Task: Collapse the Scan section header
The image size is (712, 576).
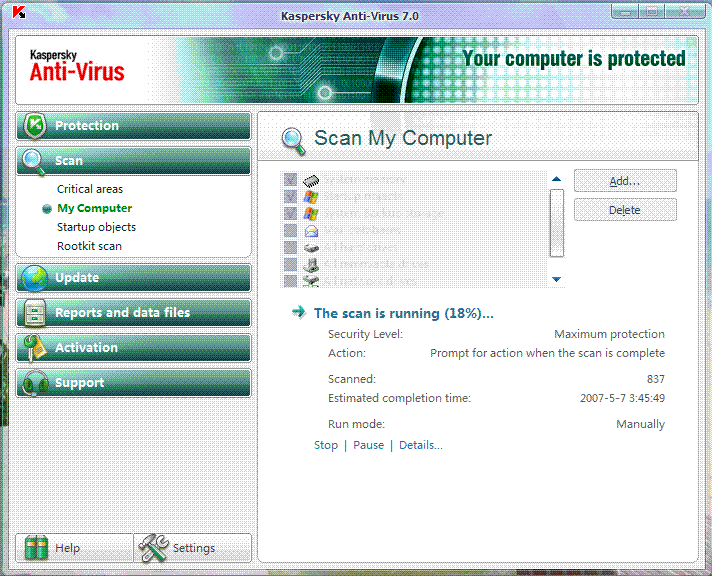Action: point(134,161)
